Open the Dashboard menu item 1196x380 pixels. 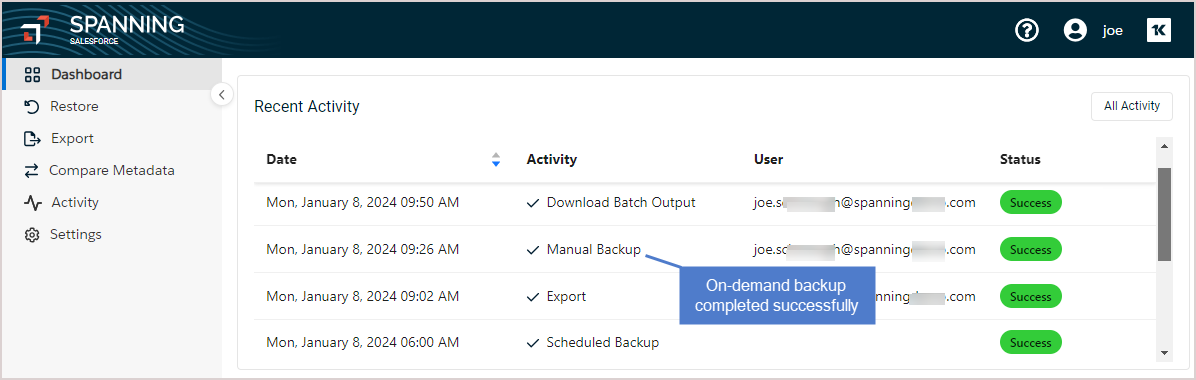[112, 75]
